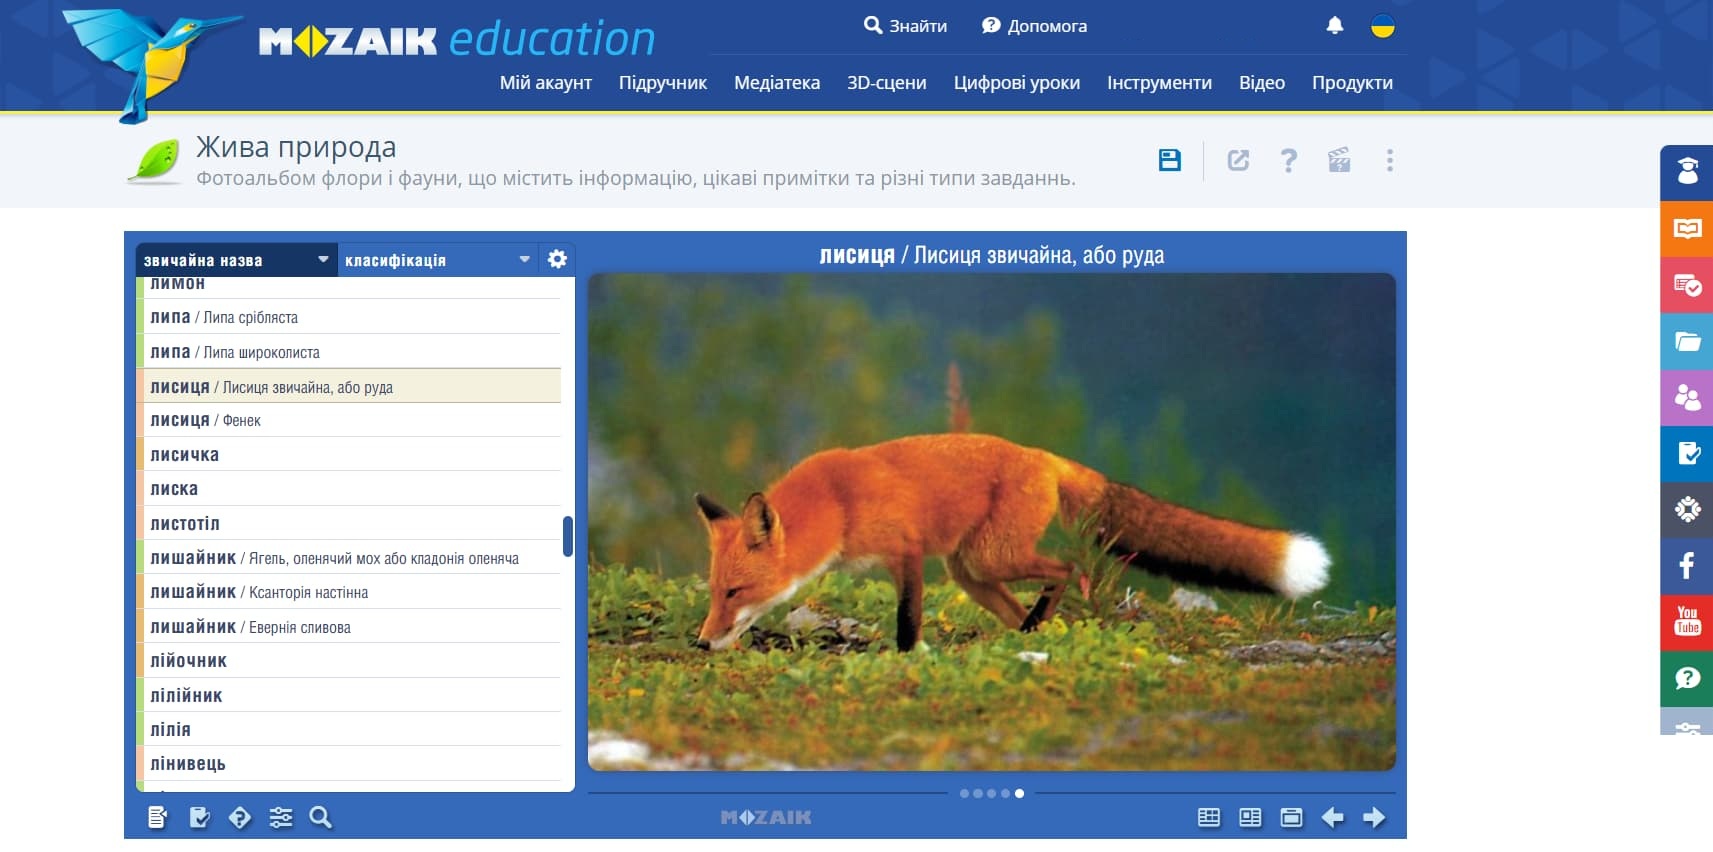Click the sliders filter icon in bottom toolbar

click(x=281, y=817)
